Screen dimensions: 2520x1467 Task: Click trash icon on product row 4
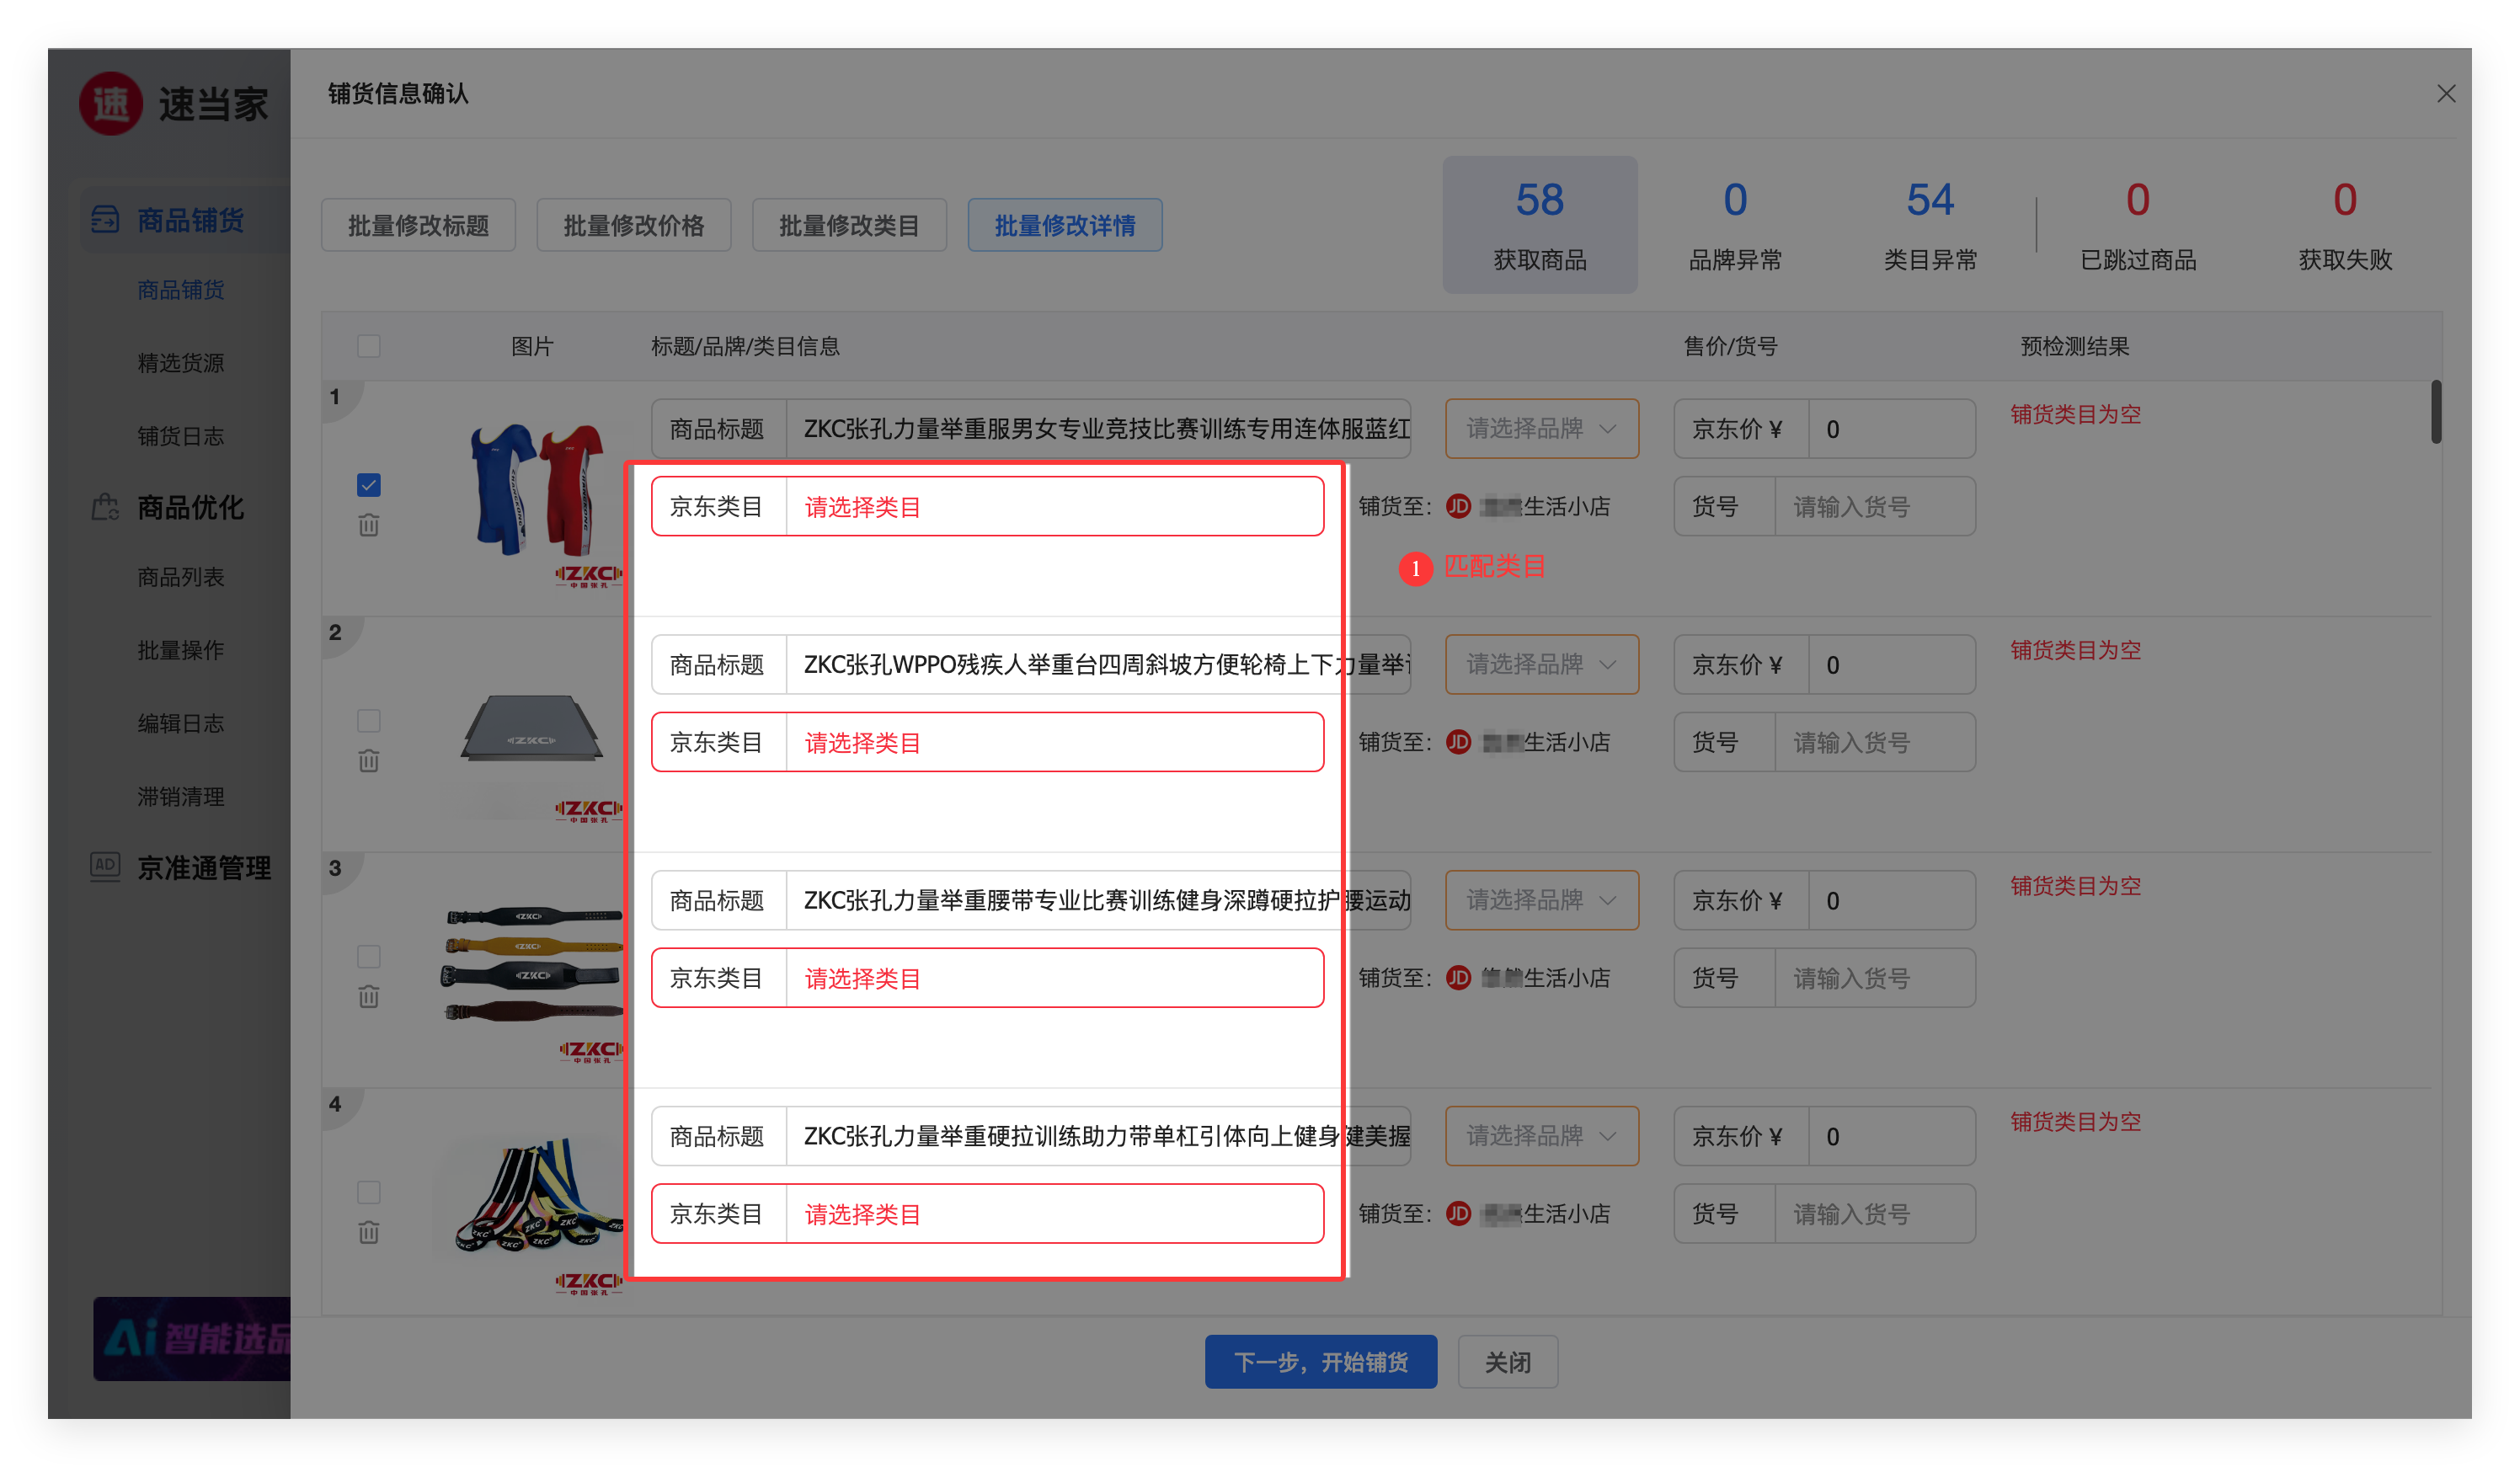point(368,1232)
